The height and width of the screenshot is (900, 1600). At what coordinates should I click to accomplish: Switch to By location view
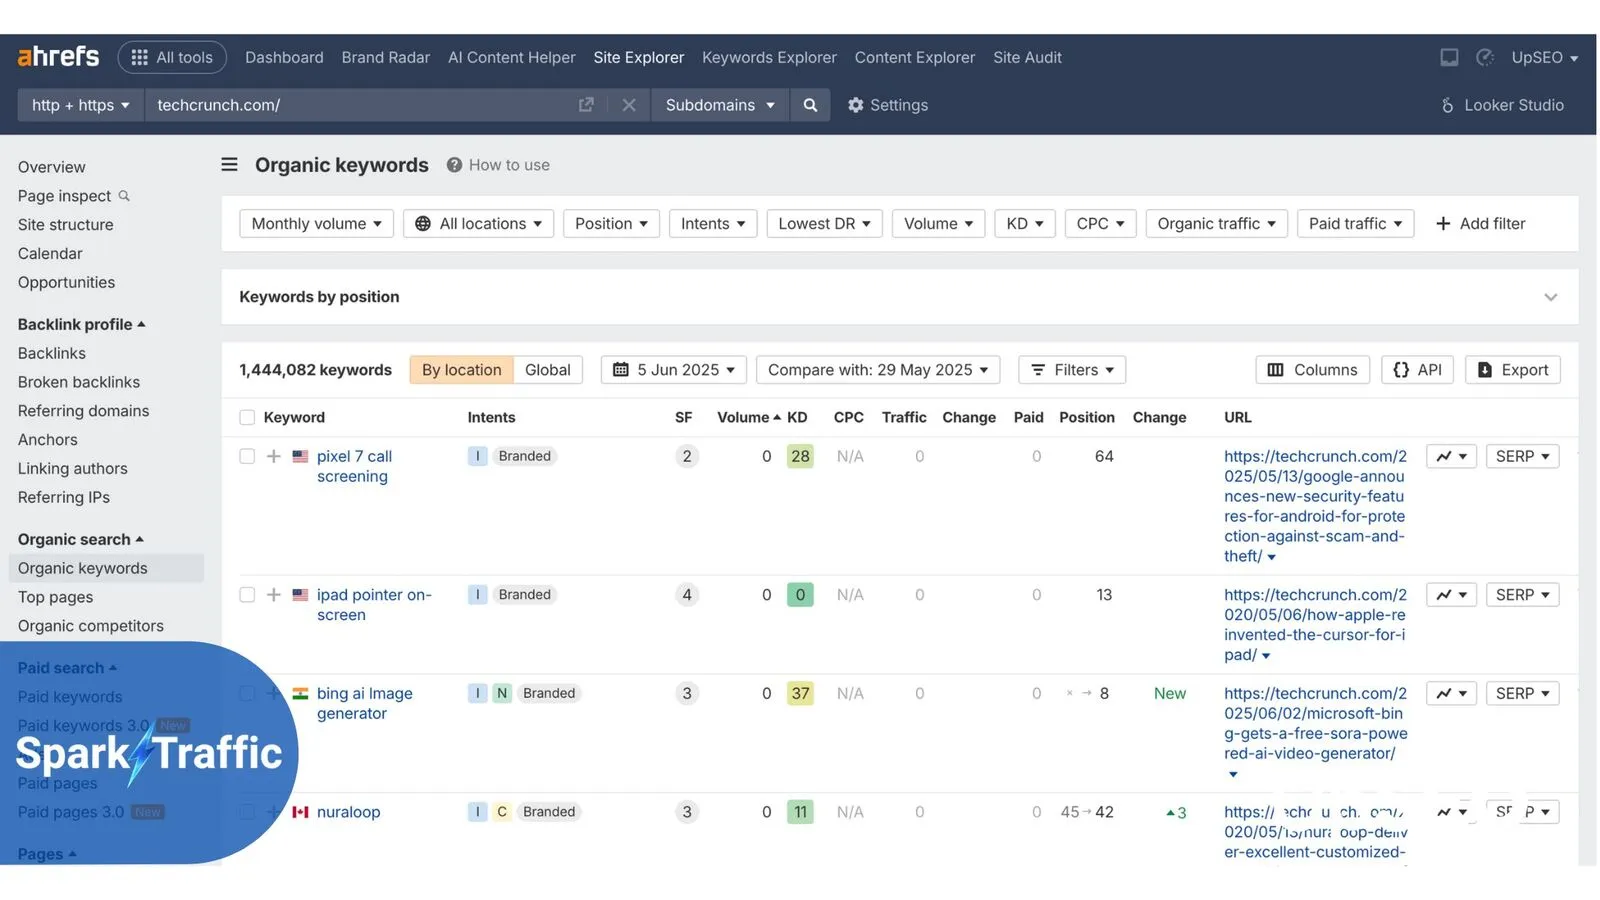click(461, 370)
